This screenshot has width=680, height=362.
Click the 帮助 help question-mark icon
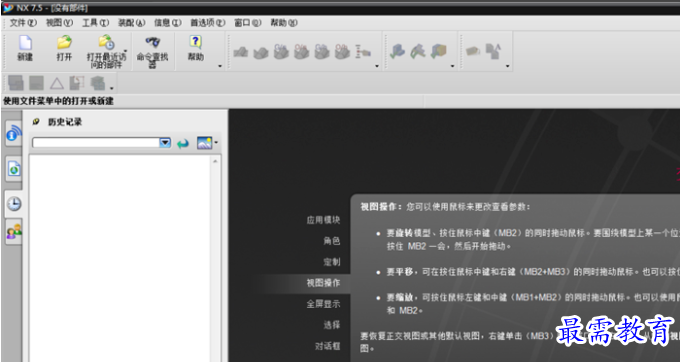click(x=195, y=42)
